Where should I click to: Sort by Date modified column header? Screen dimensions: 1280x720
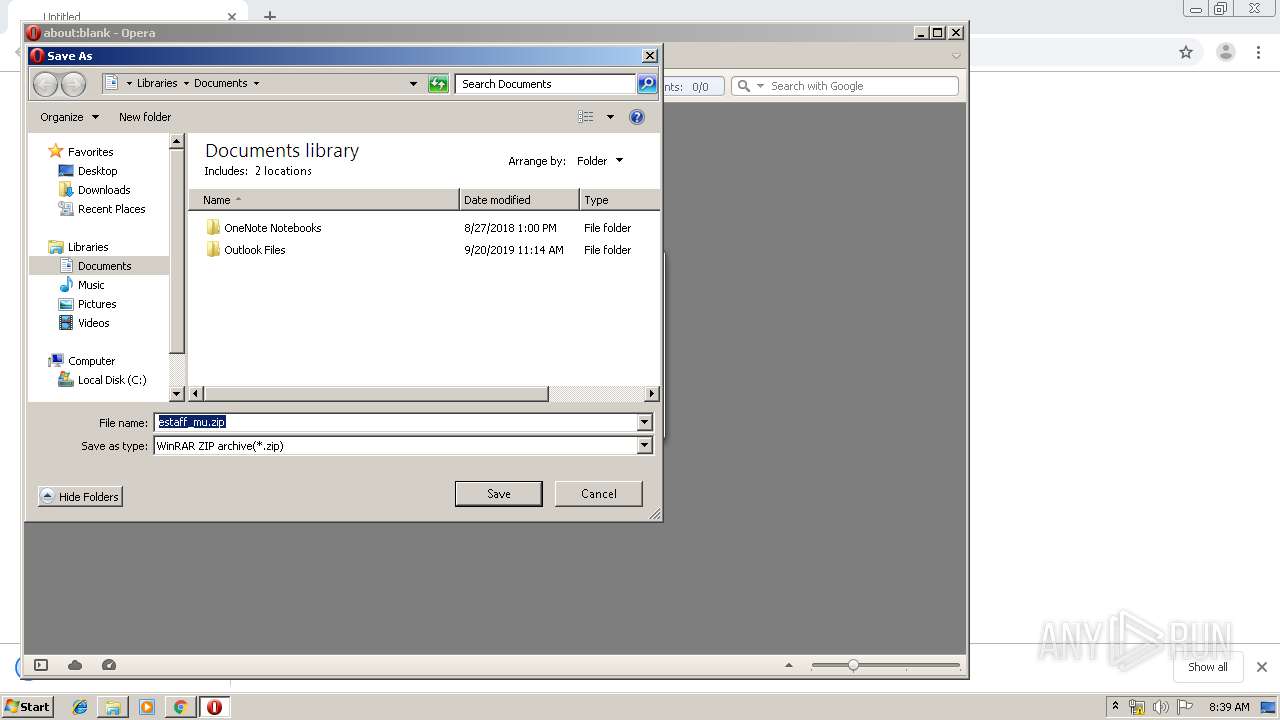(519, 200)
